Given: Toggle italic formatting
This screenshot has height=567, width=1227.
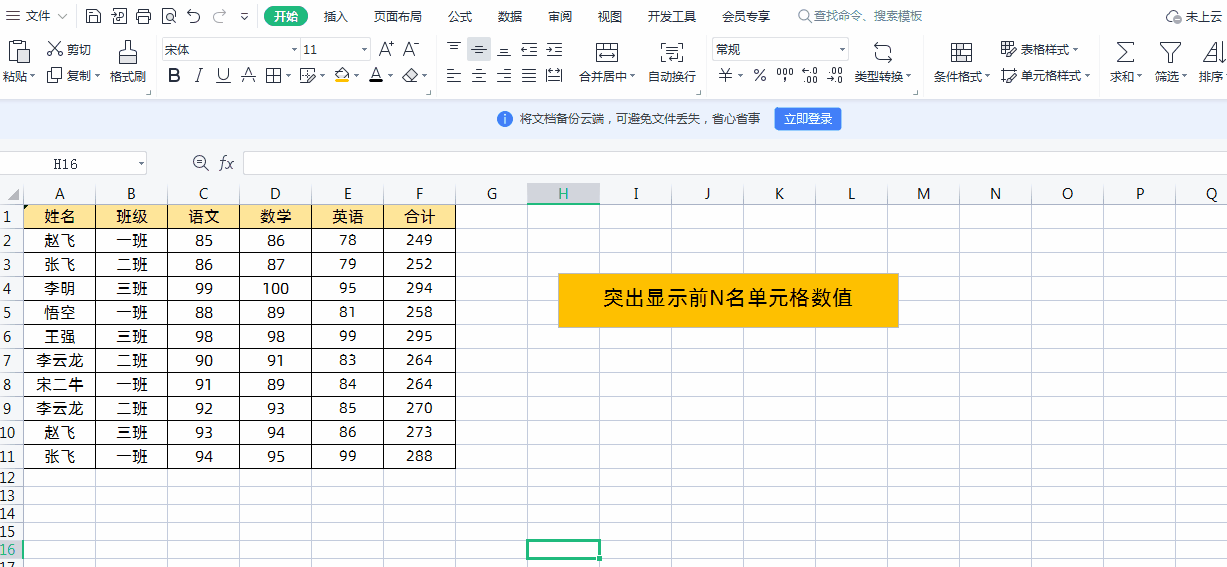Looking at the screenshot, I should pos(198,75).
